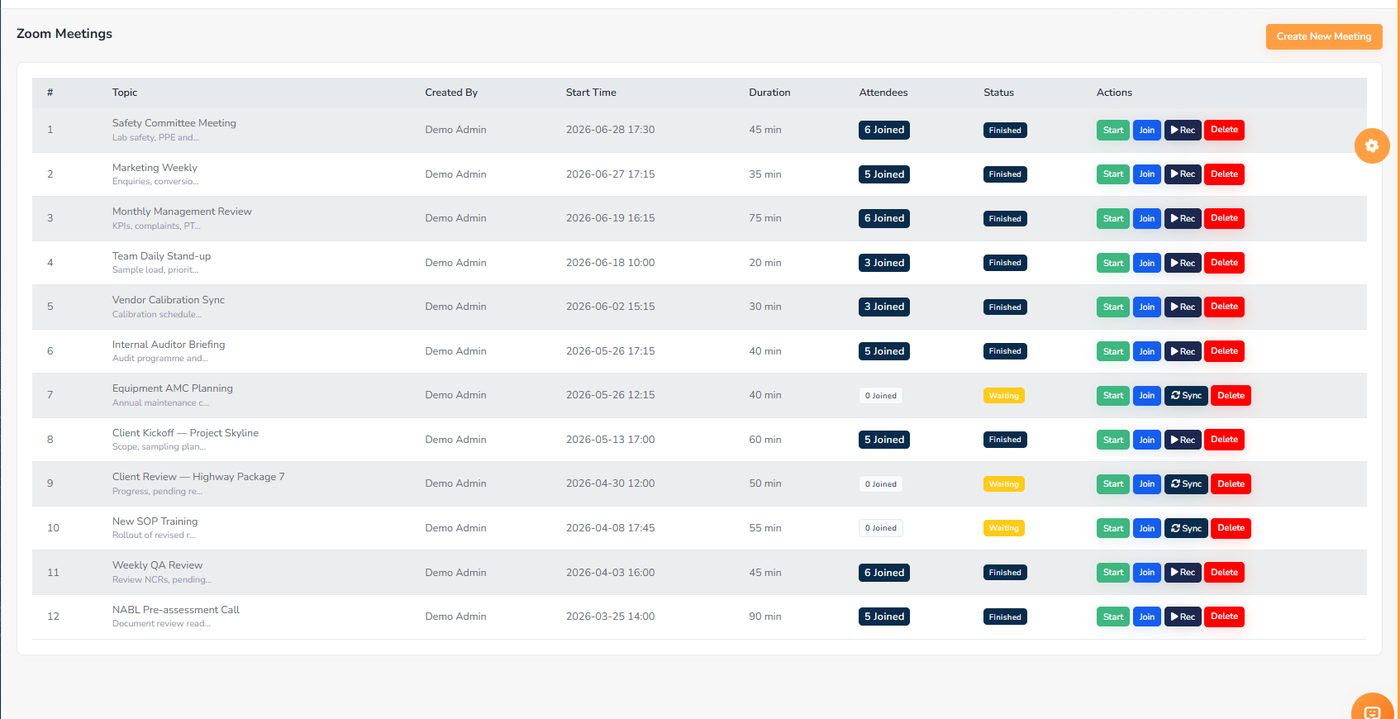
Task: Click the Start Time column header
Action: 591,92
